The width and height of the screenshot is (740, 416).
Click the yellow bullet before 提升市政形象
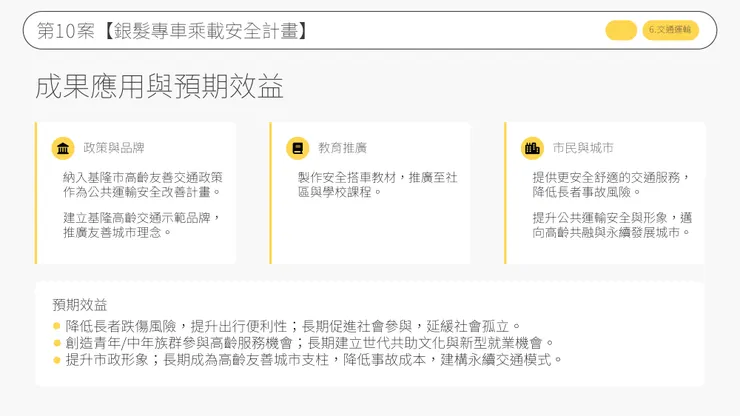tap(57, 360)
